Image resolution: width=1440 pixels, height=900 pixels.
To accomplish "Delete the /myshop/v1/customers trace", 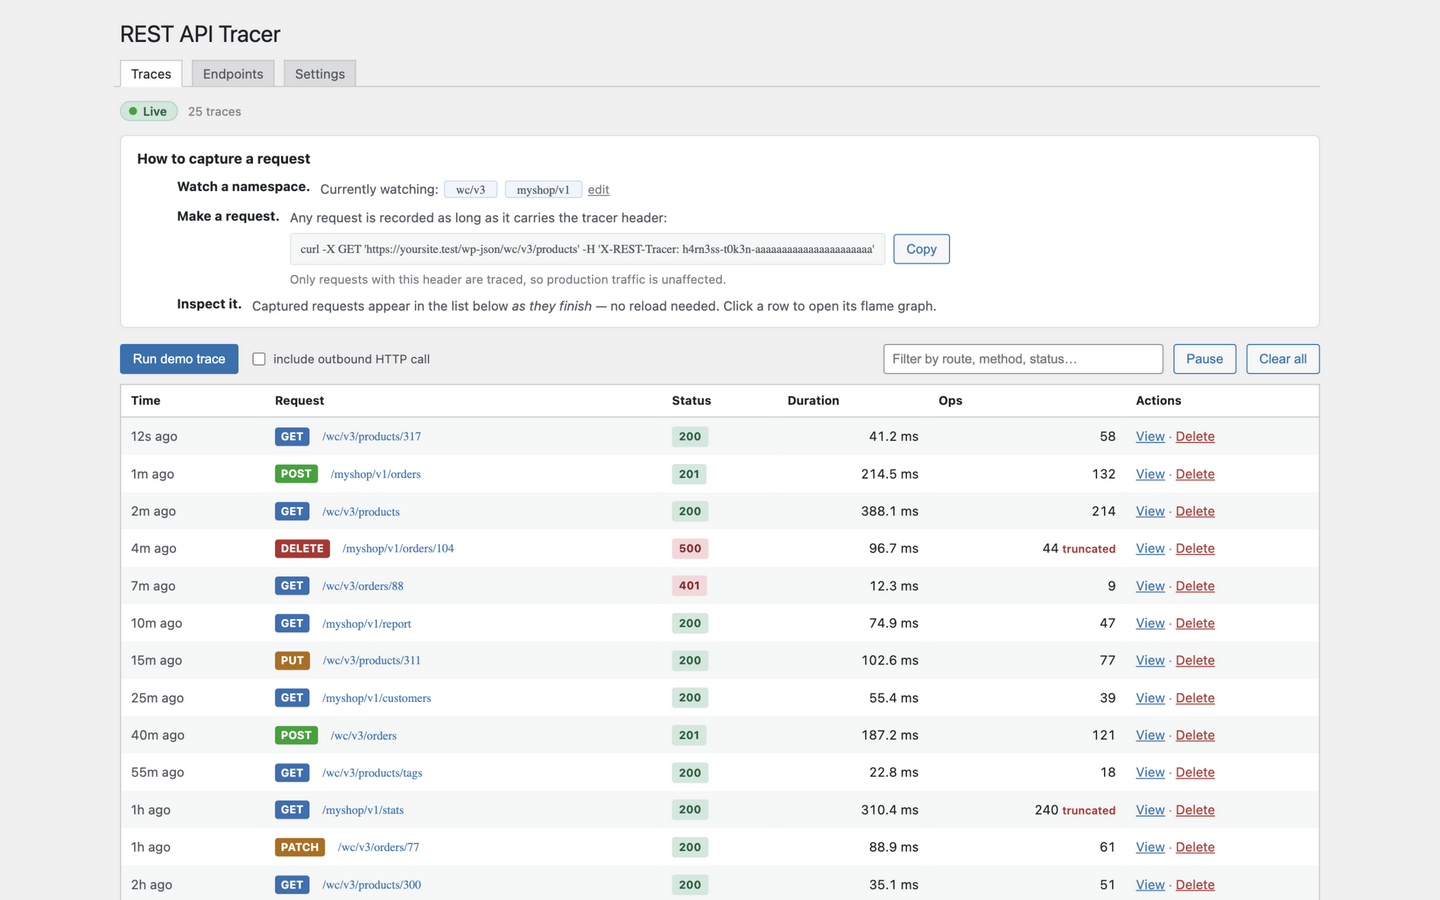I will 1195,698.
